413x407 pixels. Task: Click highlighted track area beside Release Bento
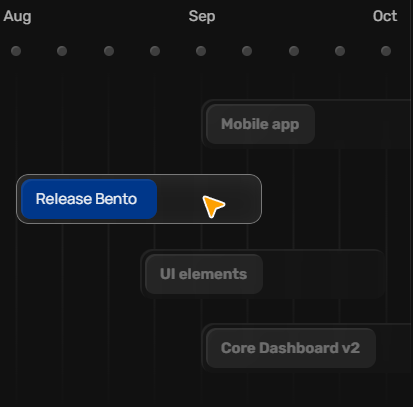209,199
